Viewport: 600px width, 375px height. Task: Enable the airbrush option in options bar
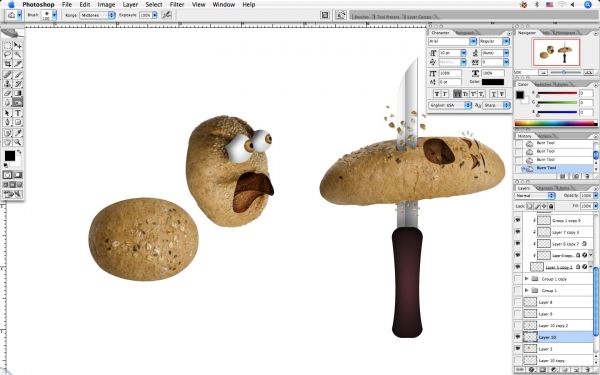click(166, 15)
